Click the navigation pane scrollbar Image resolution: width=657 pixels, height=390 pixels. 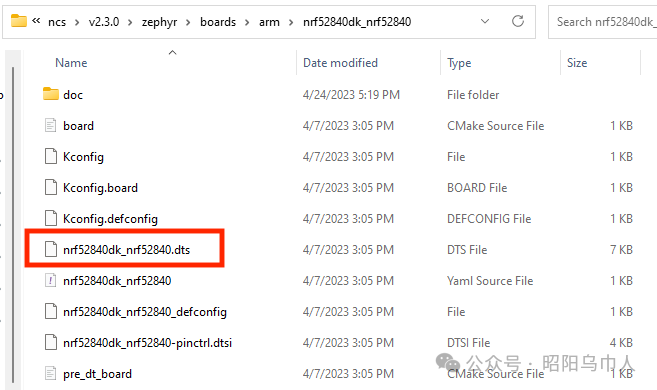click(13, 224)
